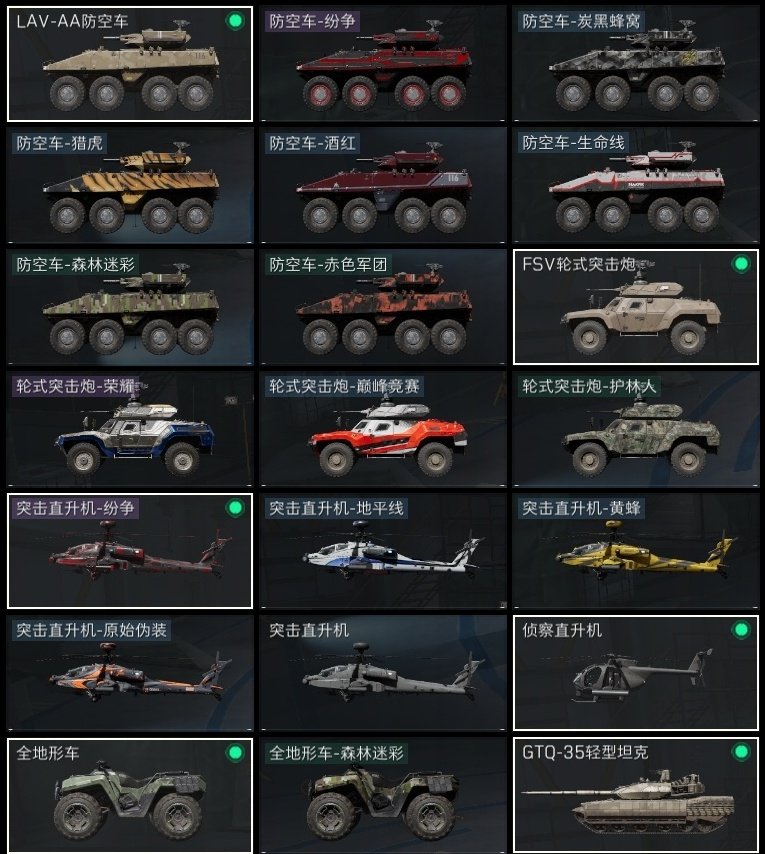This screenshot has width=765, height=854.
Task: Pick the 防空车-炭黑蜂窝 skin
Action: click(635, 64)
